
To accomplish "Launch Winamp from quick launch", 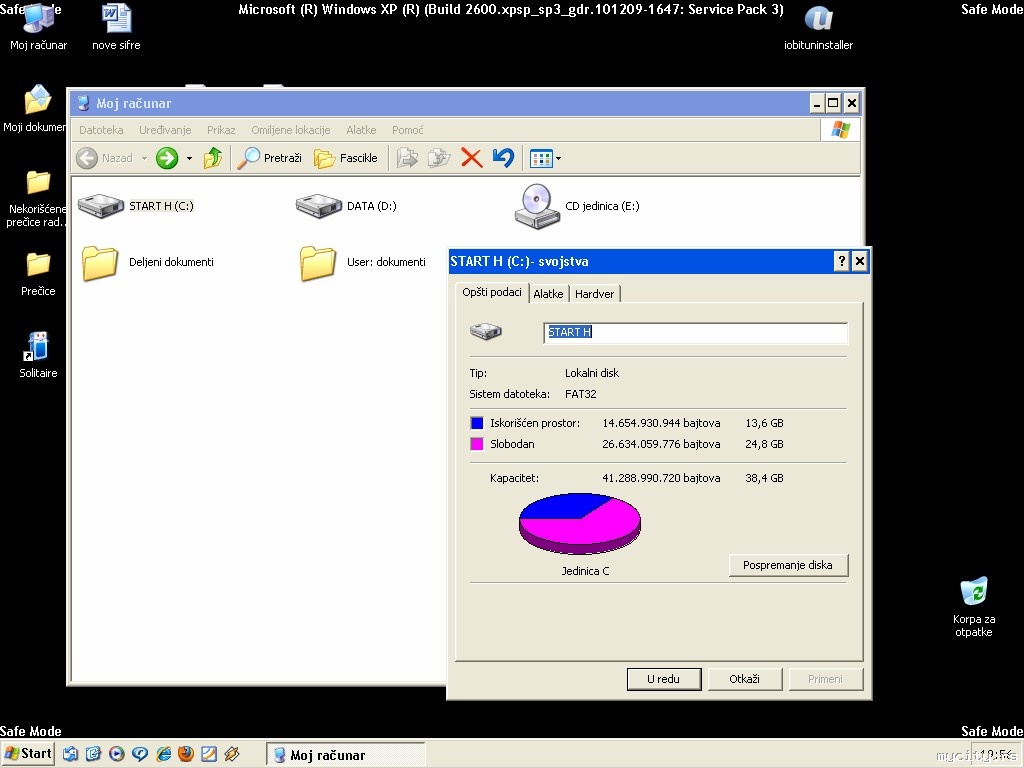I will [232, 754].
